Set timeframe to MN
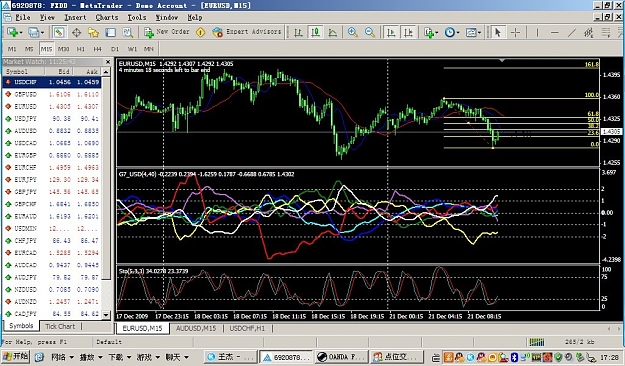This screenshot has height=366, width=625. tap(149, 49)
